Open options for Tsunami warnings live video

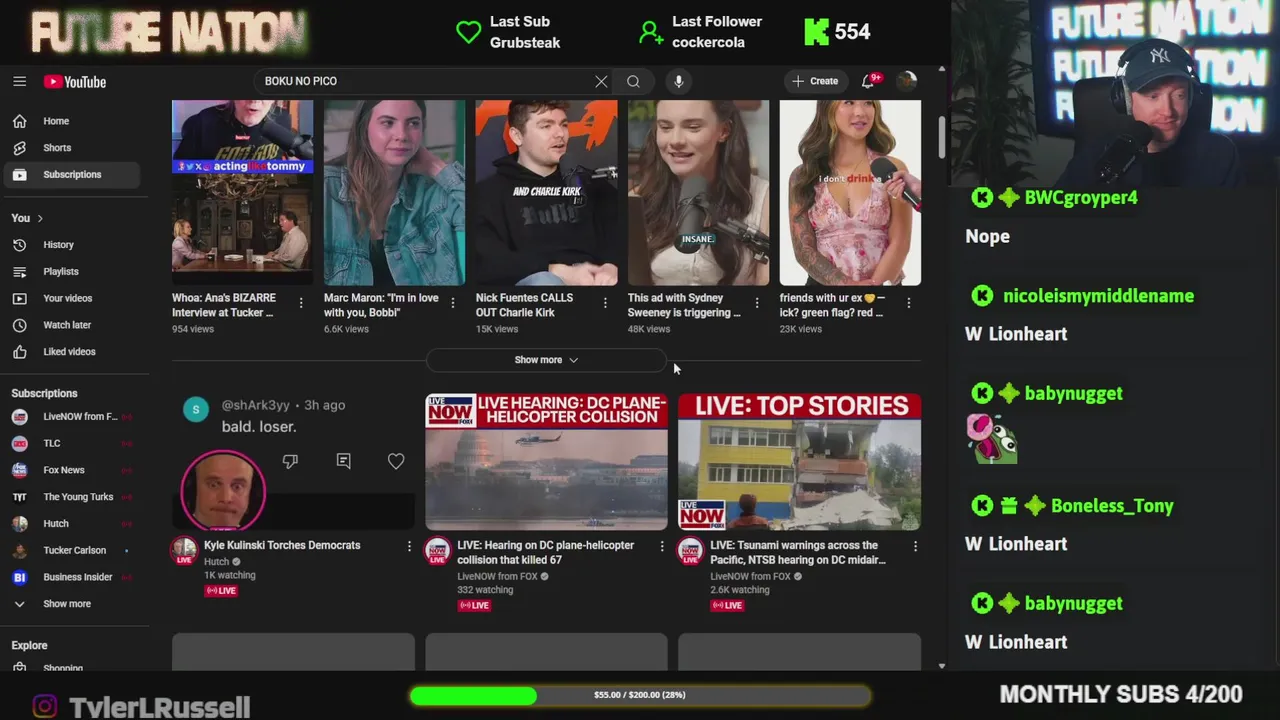coord(915,546)
